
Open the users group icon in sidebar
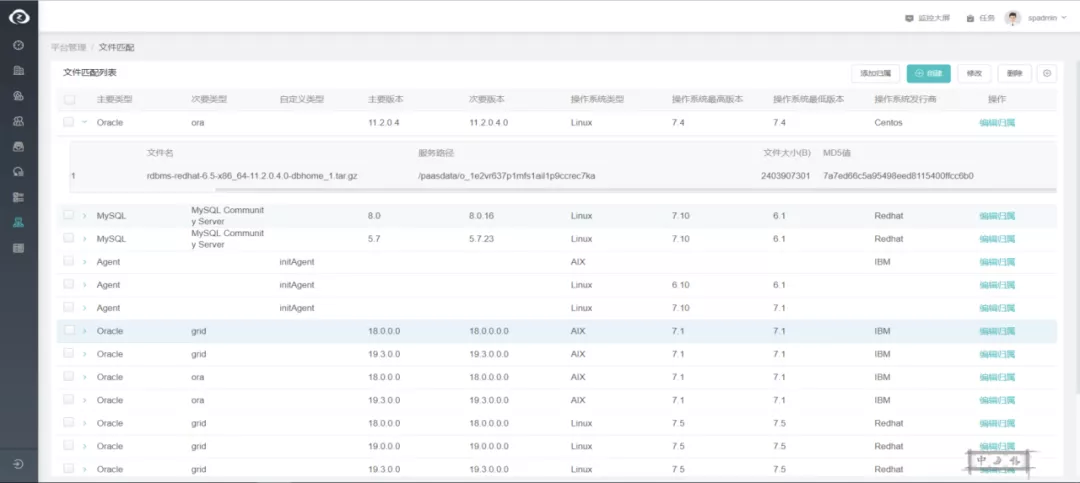(x=18, y=120)
